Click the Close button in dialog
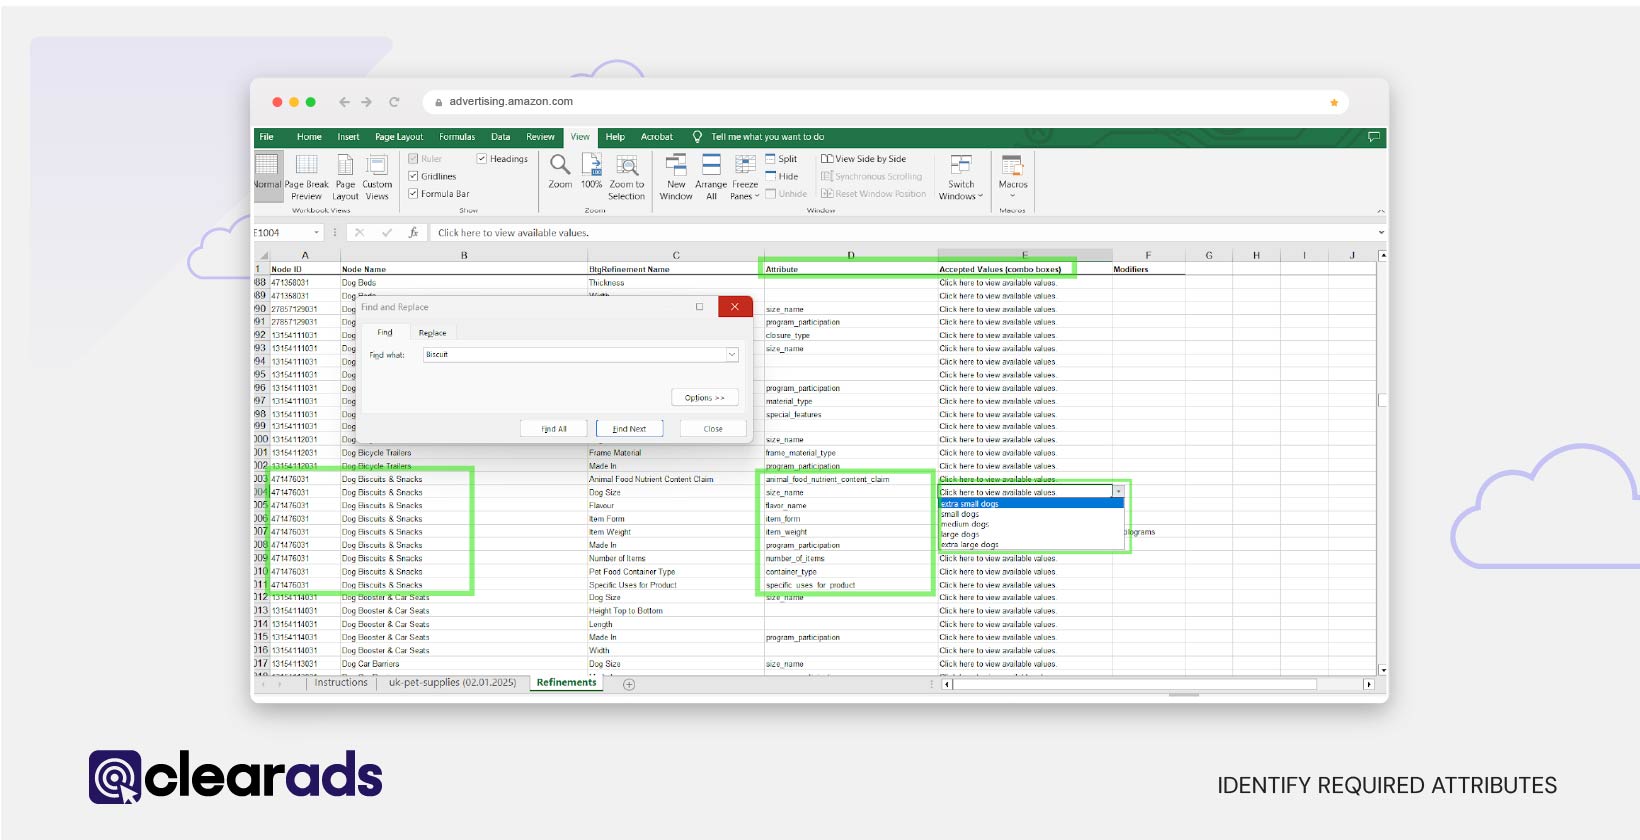1640x840 pixels. 713,429
